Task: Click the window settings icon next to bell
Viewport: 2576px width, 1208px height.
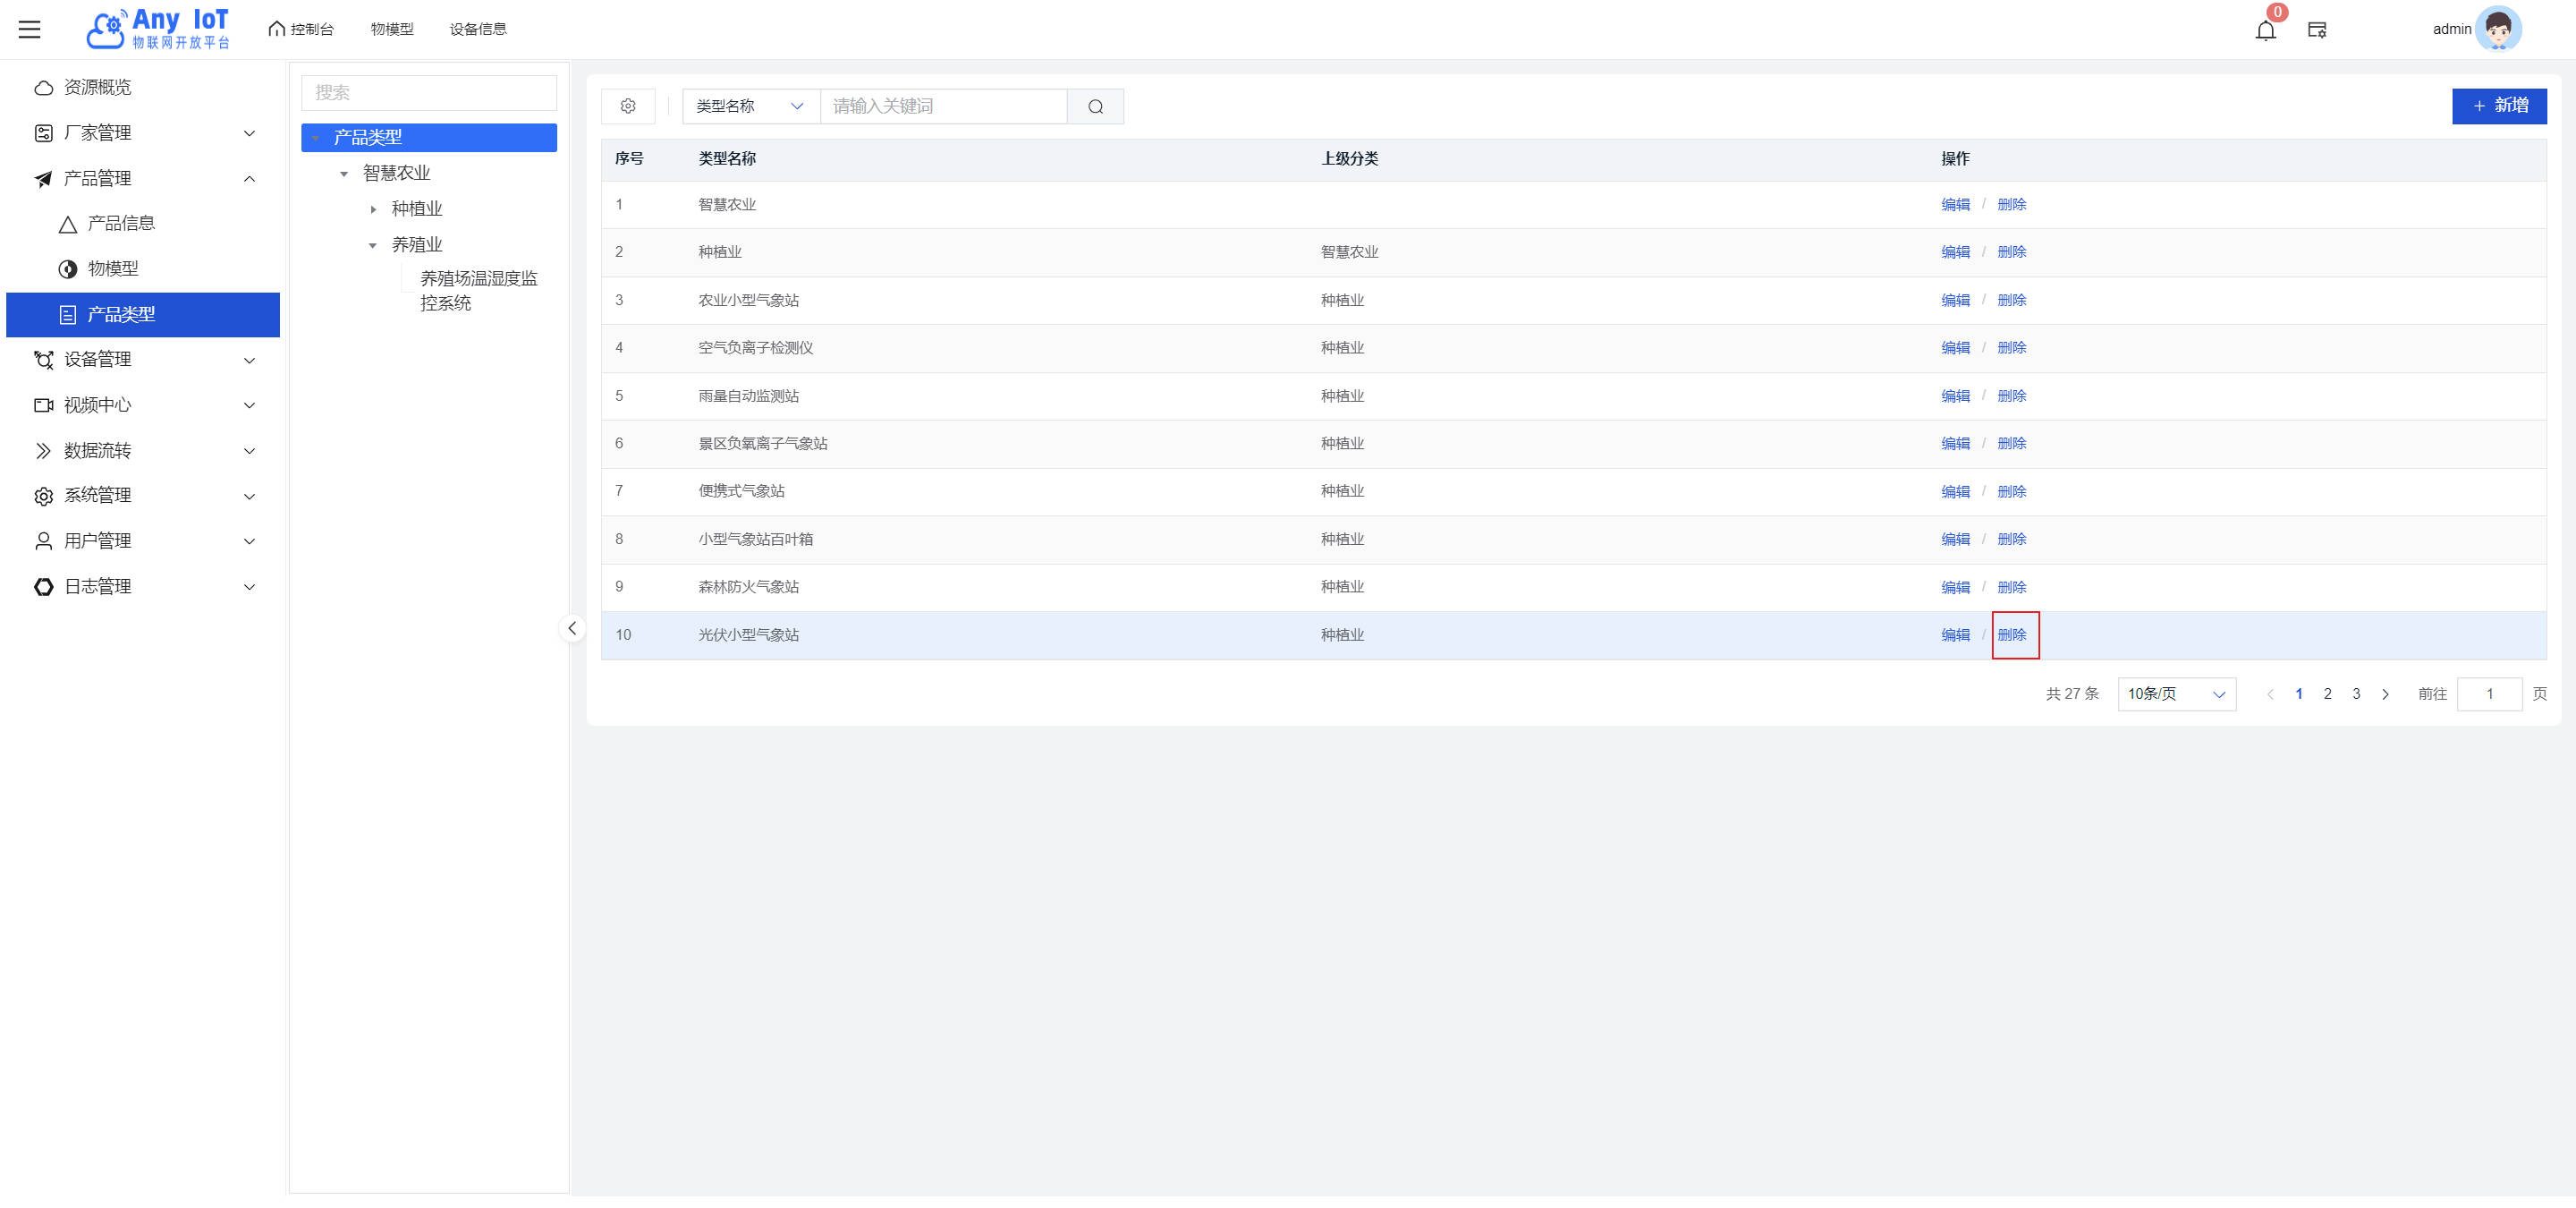Action: (x=2317, y=30)
